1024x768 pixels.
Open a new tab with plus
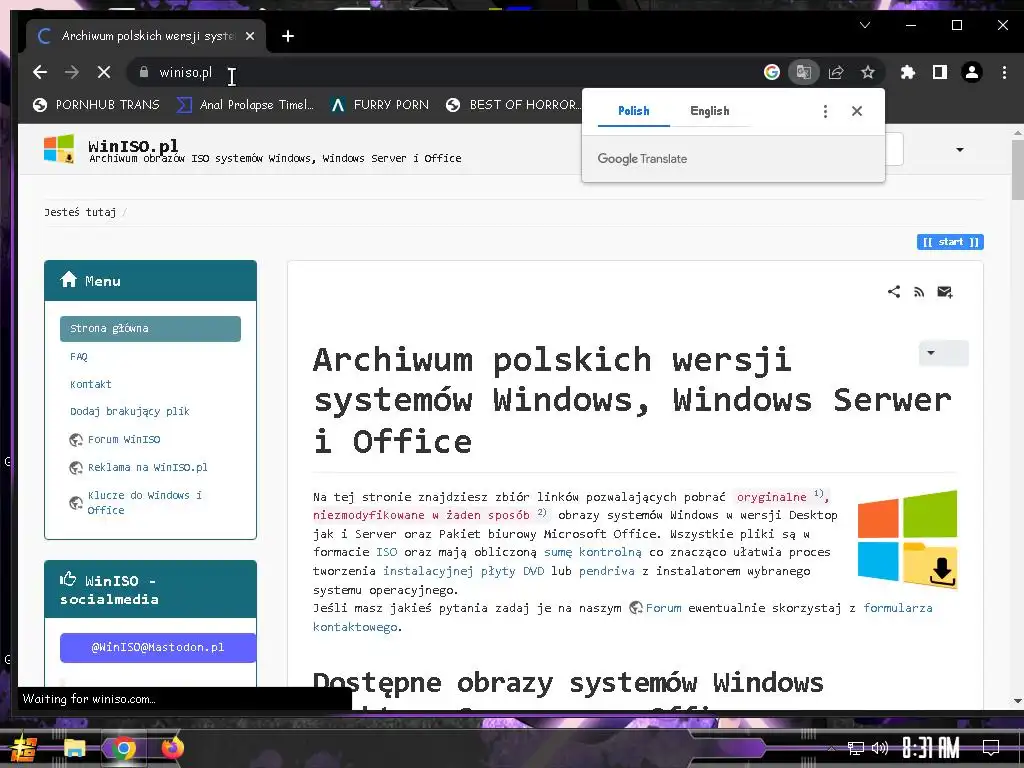click(287, 36)
